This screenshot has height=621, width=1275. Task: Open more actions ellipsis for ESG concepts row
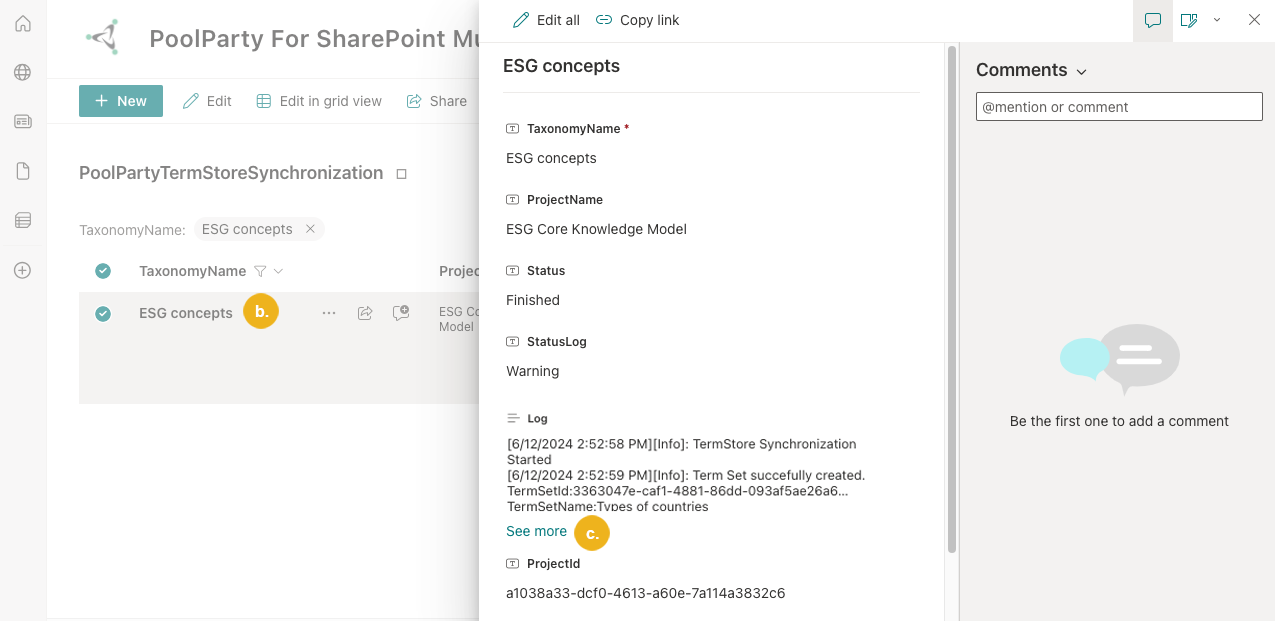[329, 313]
